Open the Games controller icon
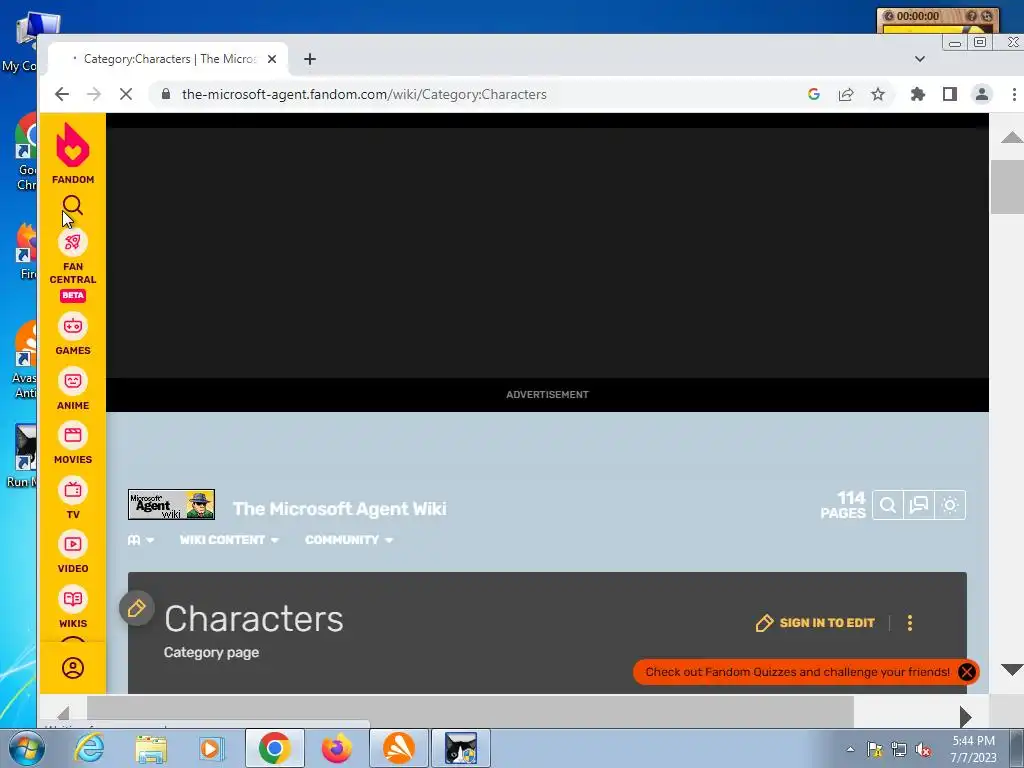The image size is (1024, 768). 72,325
